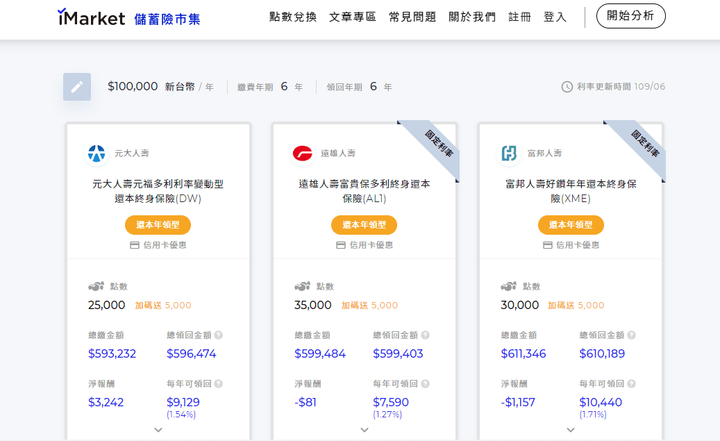Open 關於我們 page
Viewport: 720px width, 441px height.
click(472, 17)
